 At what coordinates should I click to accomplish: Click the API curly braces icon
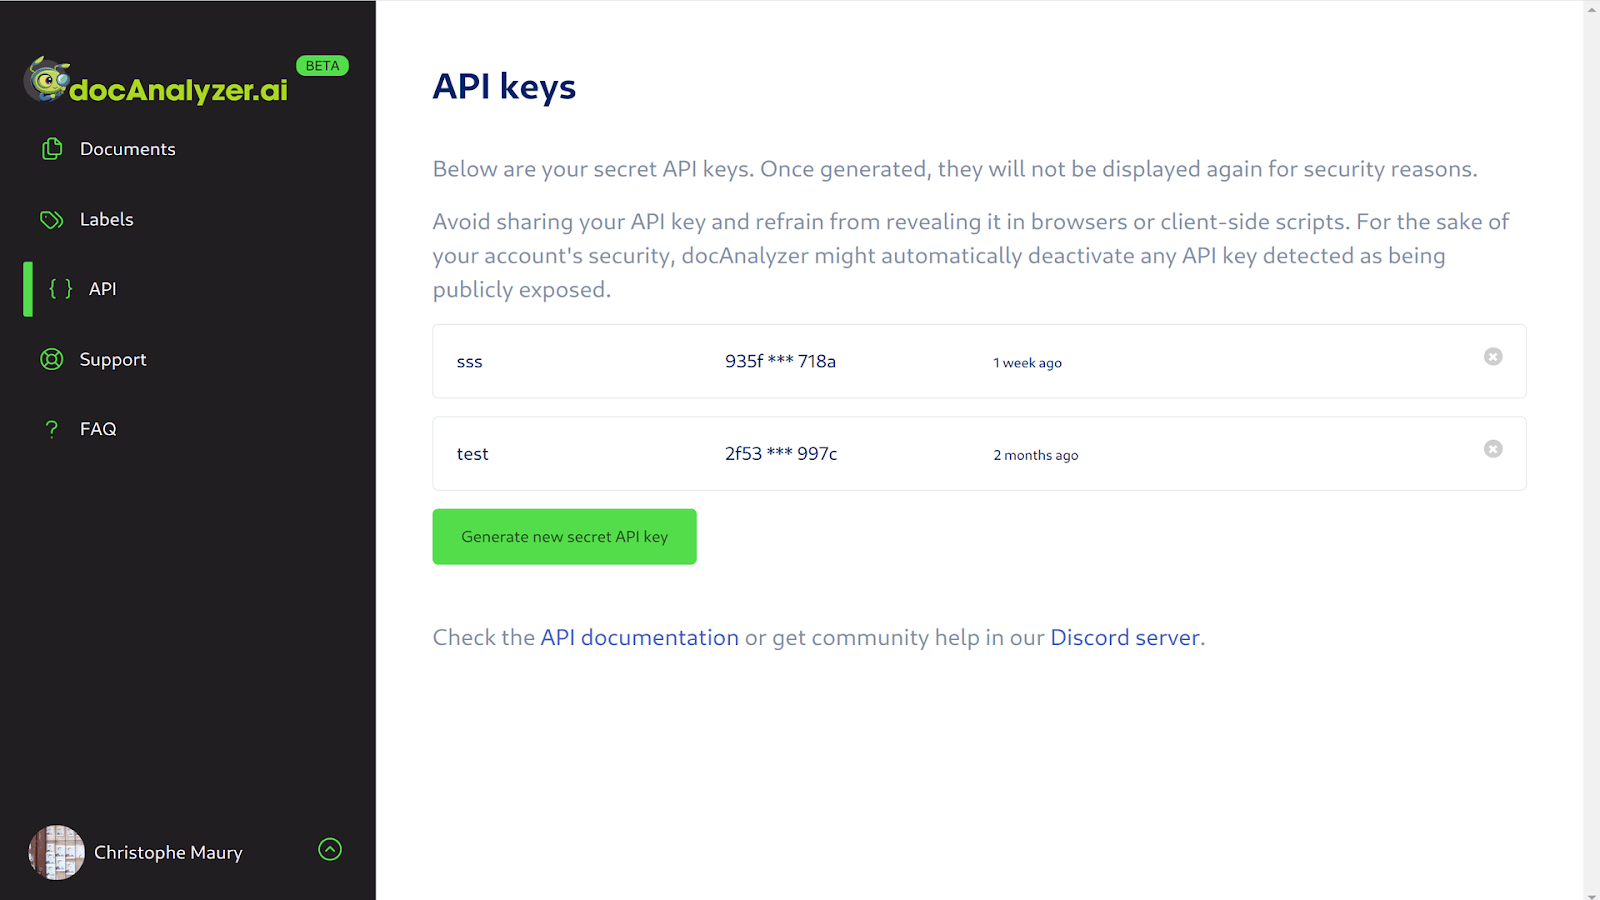click(61, 289)
